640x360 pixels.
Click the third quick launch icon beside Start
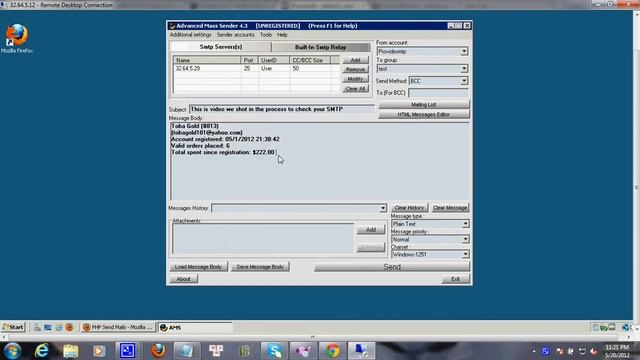[59, 327]
